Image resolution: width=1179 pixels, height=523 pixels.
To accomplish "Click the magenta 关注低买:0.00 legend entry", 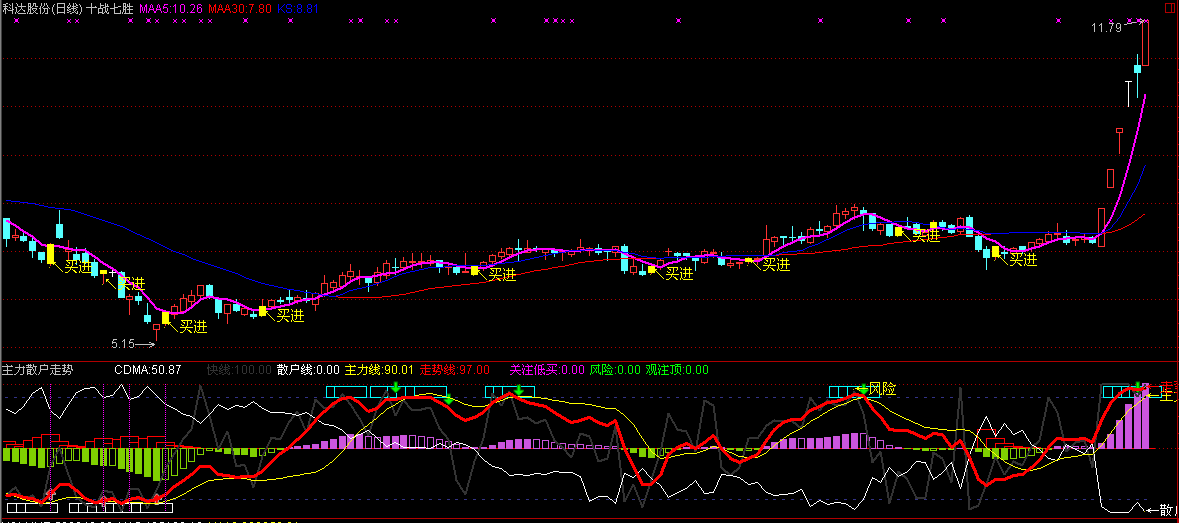I will 546,370.
